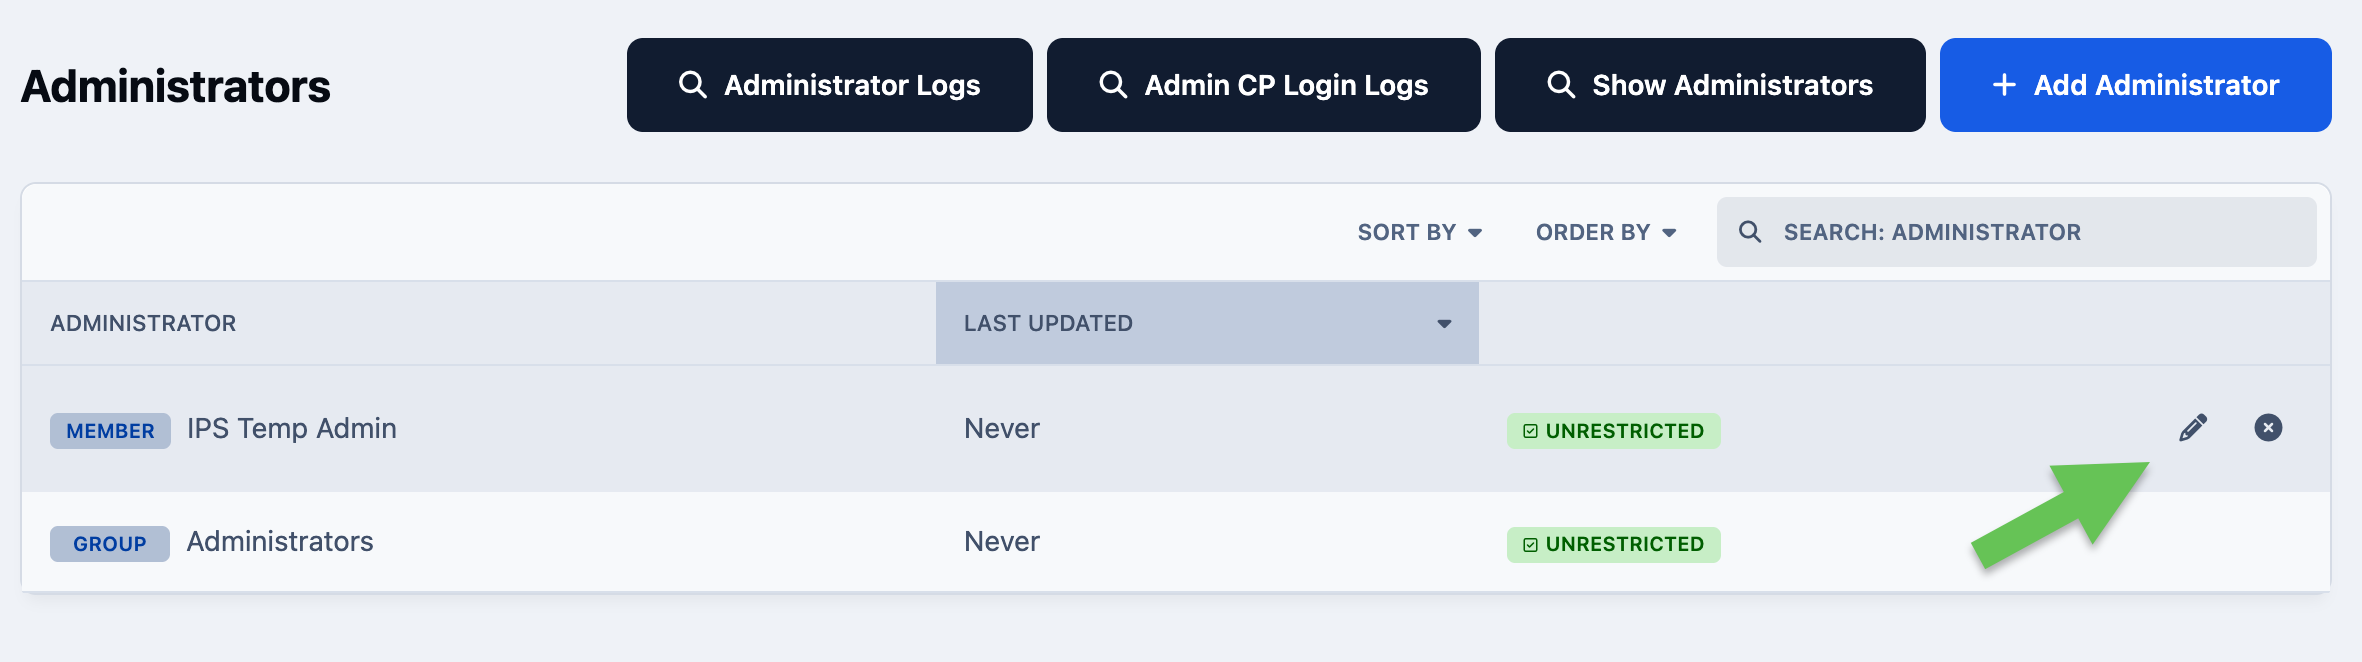Toggle sort arrow on Last Updated column
The image size is (2362, 662).
1444,324
